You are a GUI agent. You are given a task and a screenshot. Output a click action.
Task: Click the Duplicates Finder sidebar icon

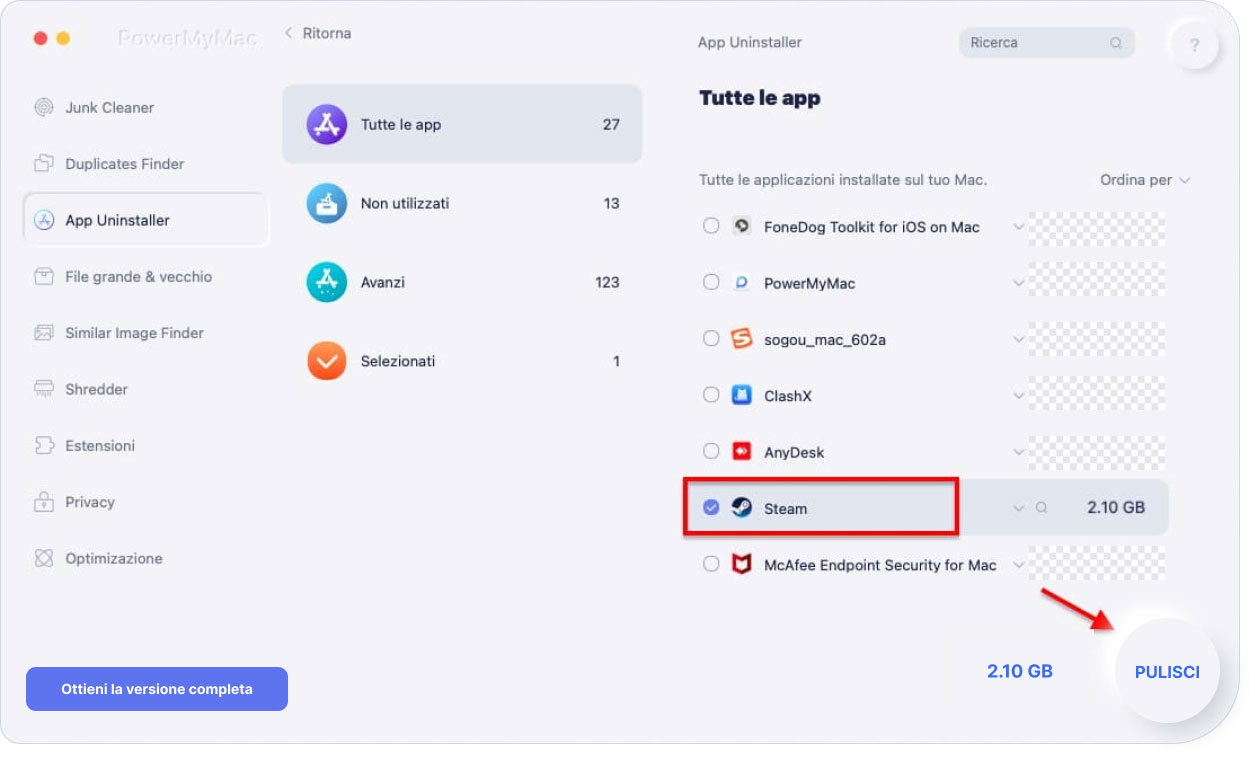pos(44,164)
